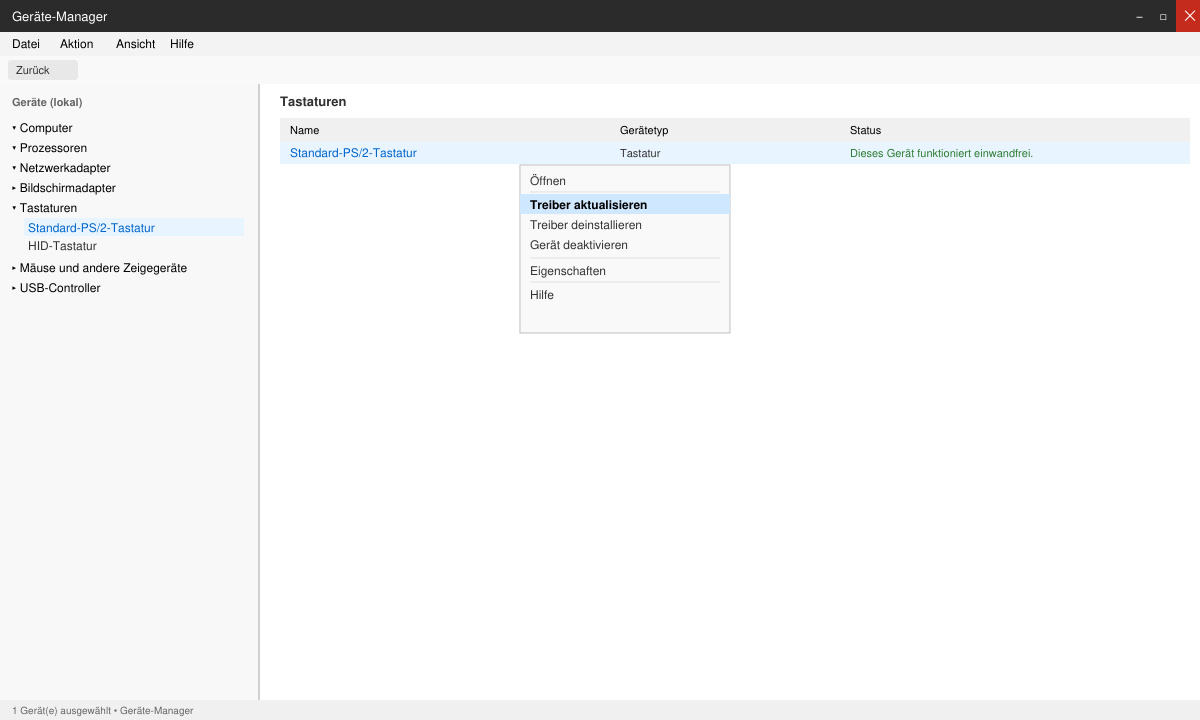1200x720 pixels.
Task: Expand the arrow beside USB-Controller
Action: coord(14,288)
